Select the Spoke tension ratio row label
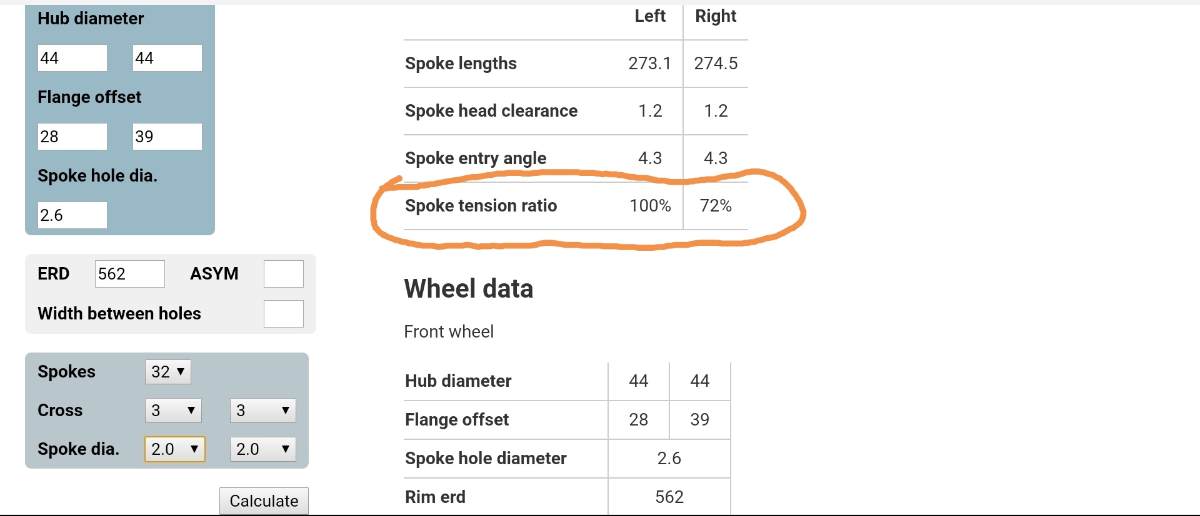This screenshot has height=516, width=1200. click(481, 205)
